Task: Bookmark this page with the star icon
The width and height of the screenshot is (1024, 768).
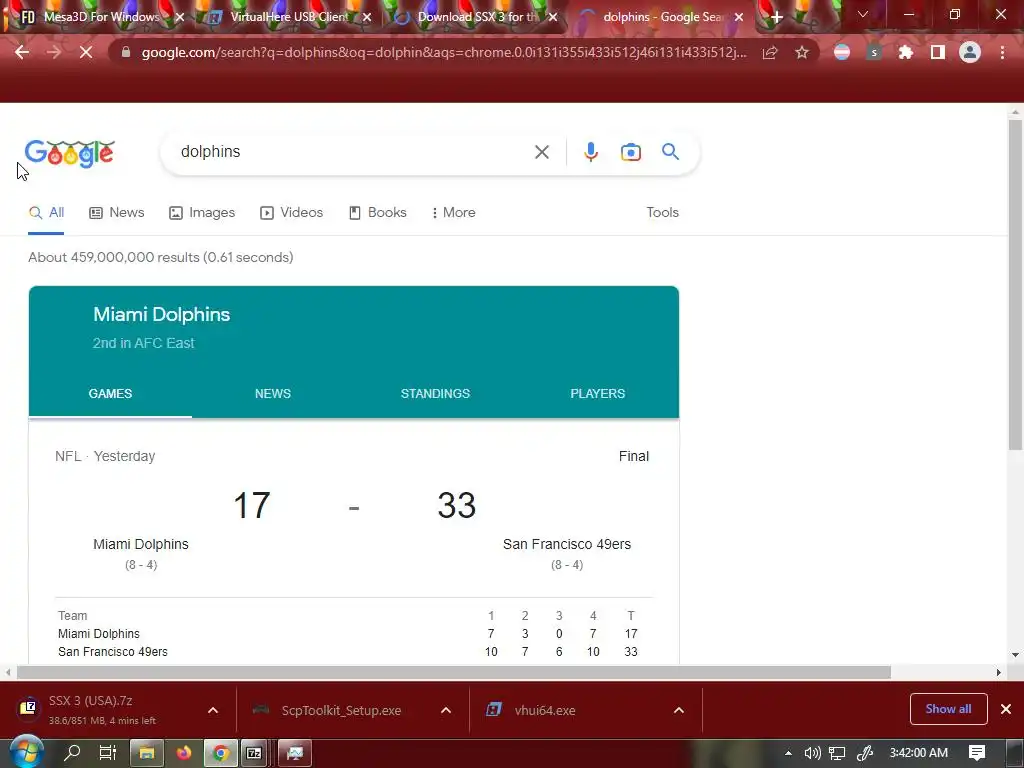Action: coord(802,52)
